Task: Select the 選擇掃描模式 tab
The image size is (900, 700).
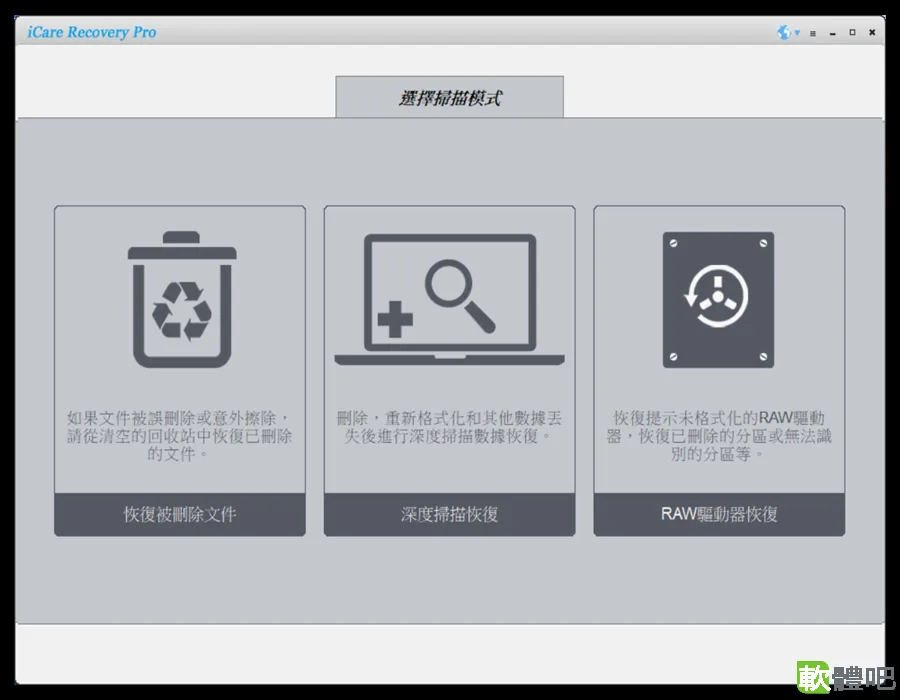Action: [449, 97]
